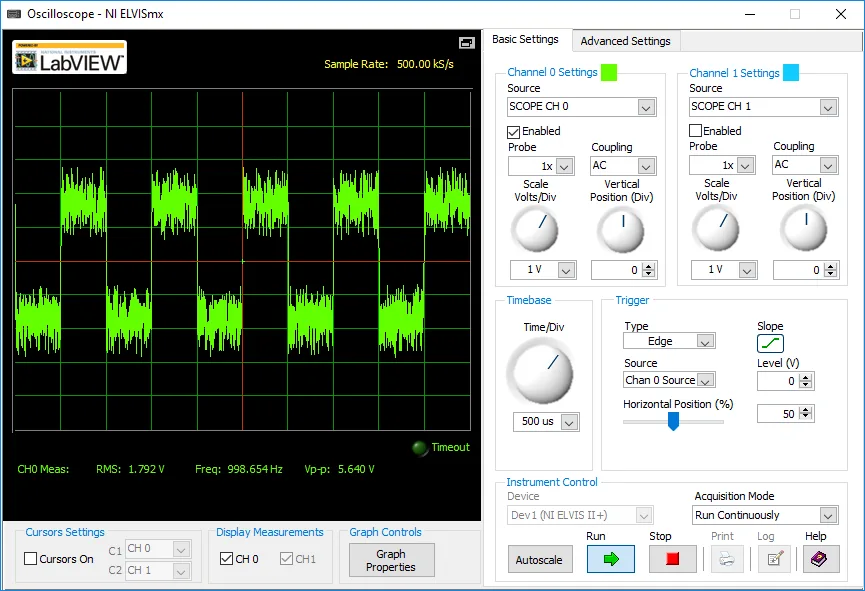Click the Sample Rate 500.00 kS/s readout

pos(389,64)
